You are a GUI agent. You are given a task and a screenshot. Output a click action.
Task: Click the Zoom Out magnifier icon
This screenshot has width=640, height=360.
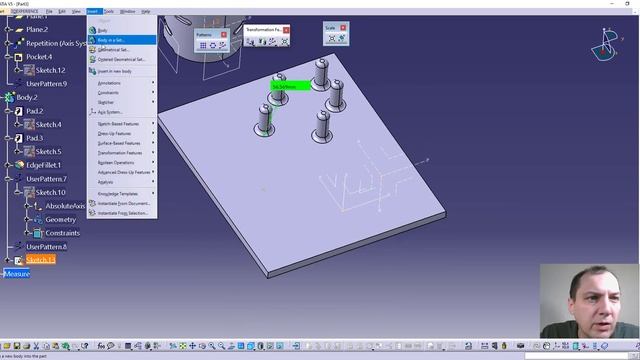[x=222, y=346]
